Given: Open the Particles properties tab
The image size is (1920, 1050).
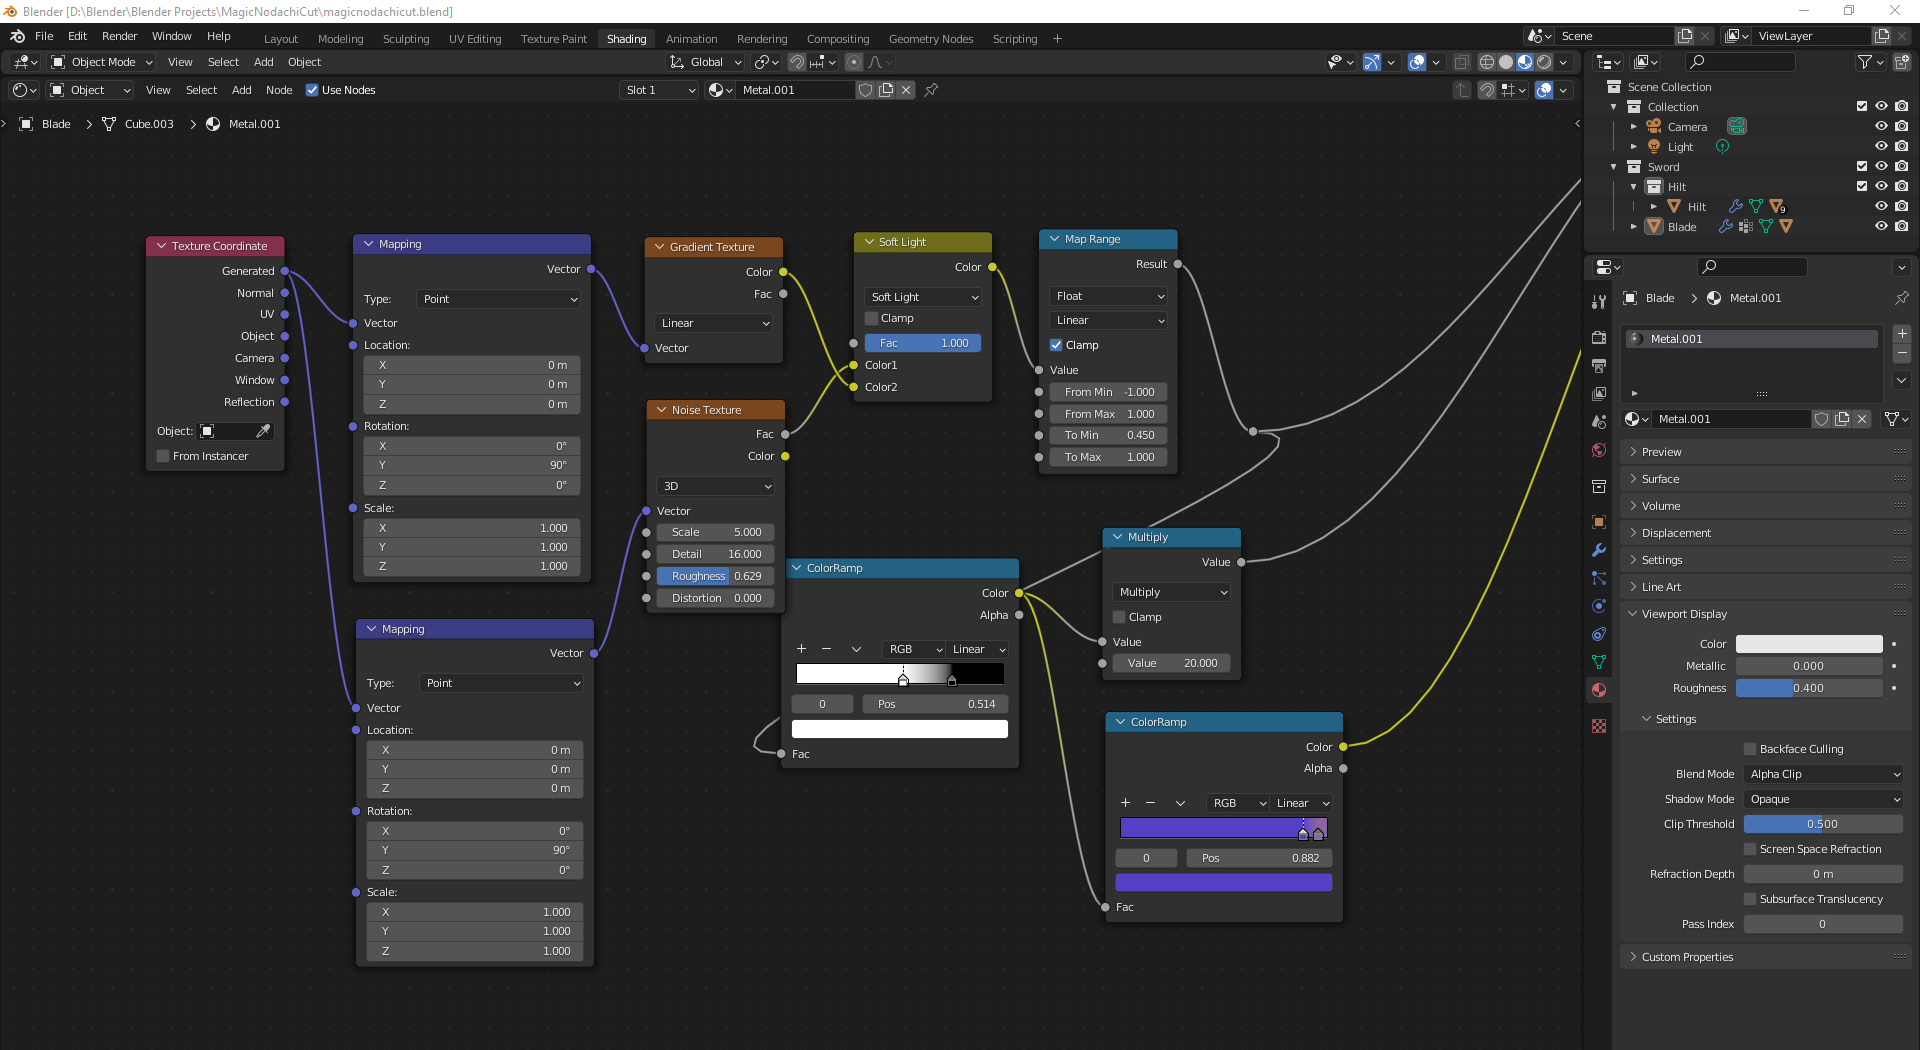Looking at the screenshot, I should 1599,578.
